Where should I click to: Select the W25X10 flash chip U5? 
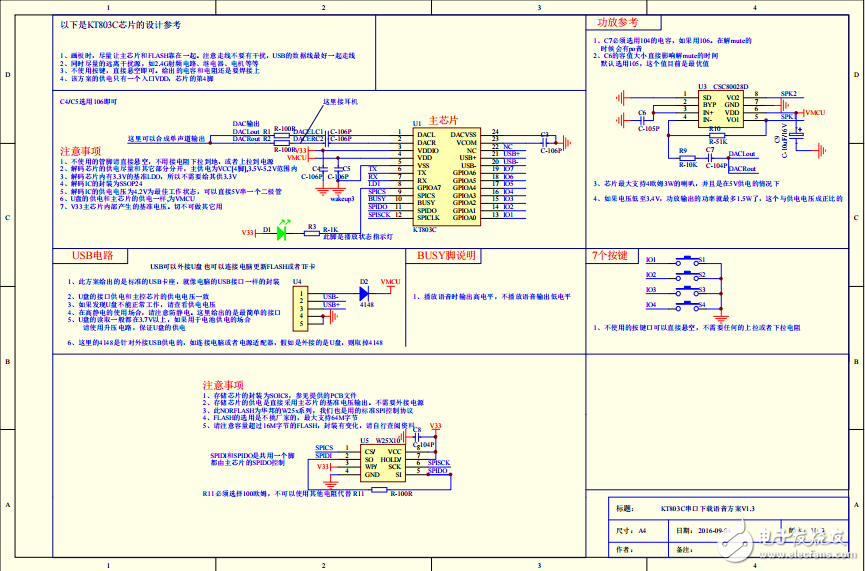(382, 463)
